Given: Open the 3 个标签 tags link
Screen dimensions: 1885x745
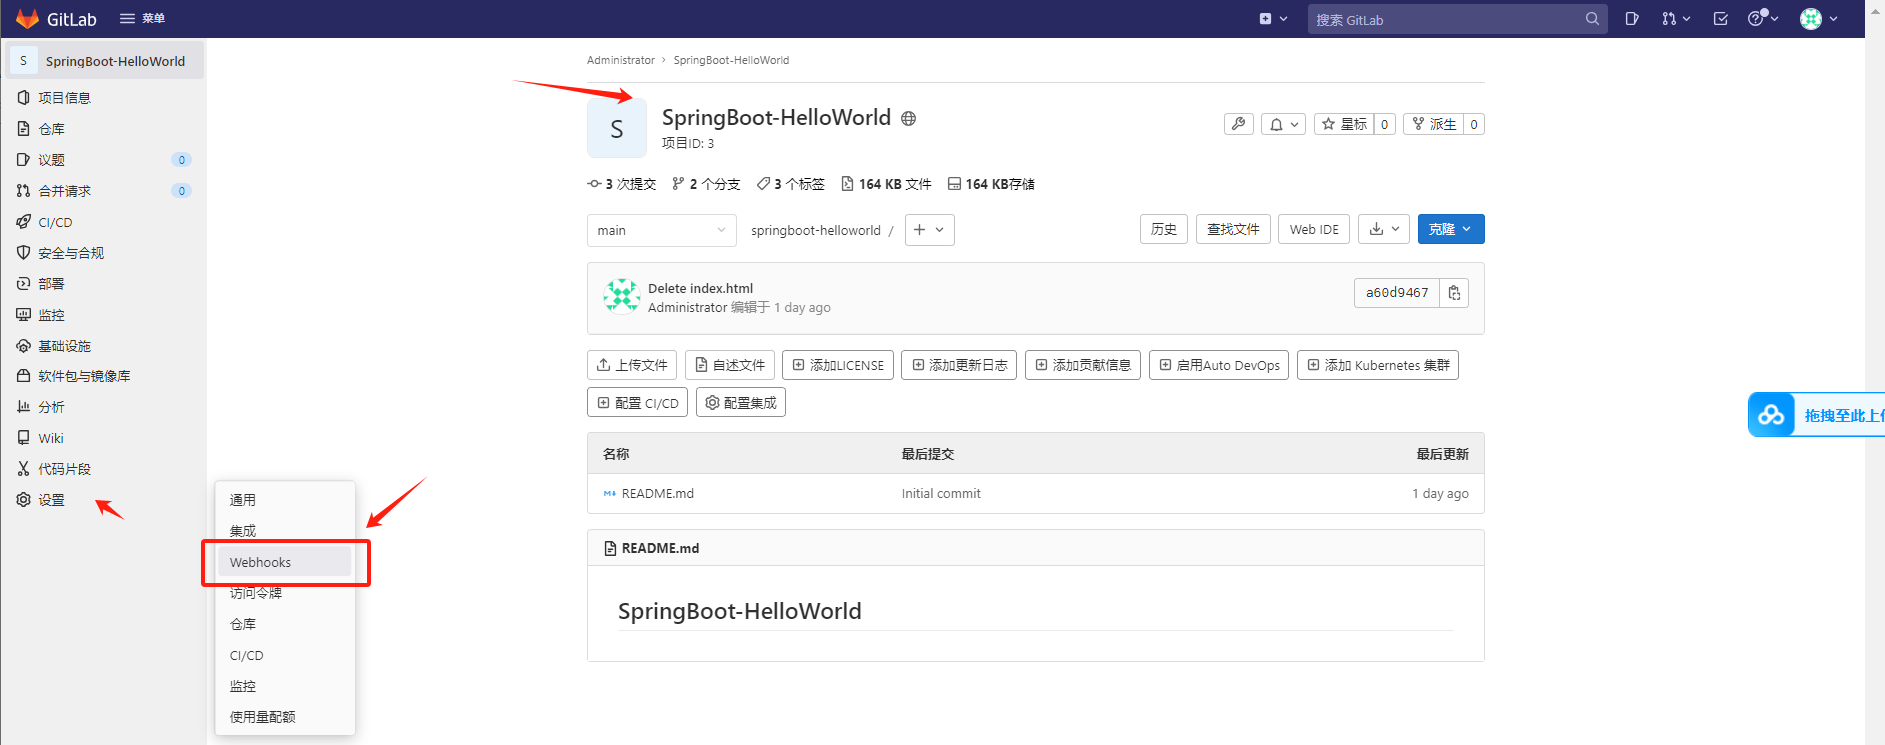Looking at the screenshot, I should (791, 184).
